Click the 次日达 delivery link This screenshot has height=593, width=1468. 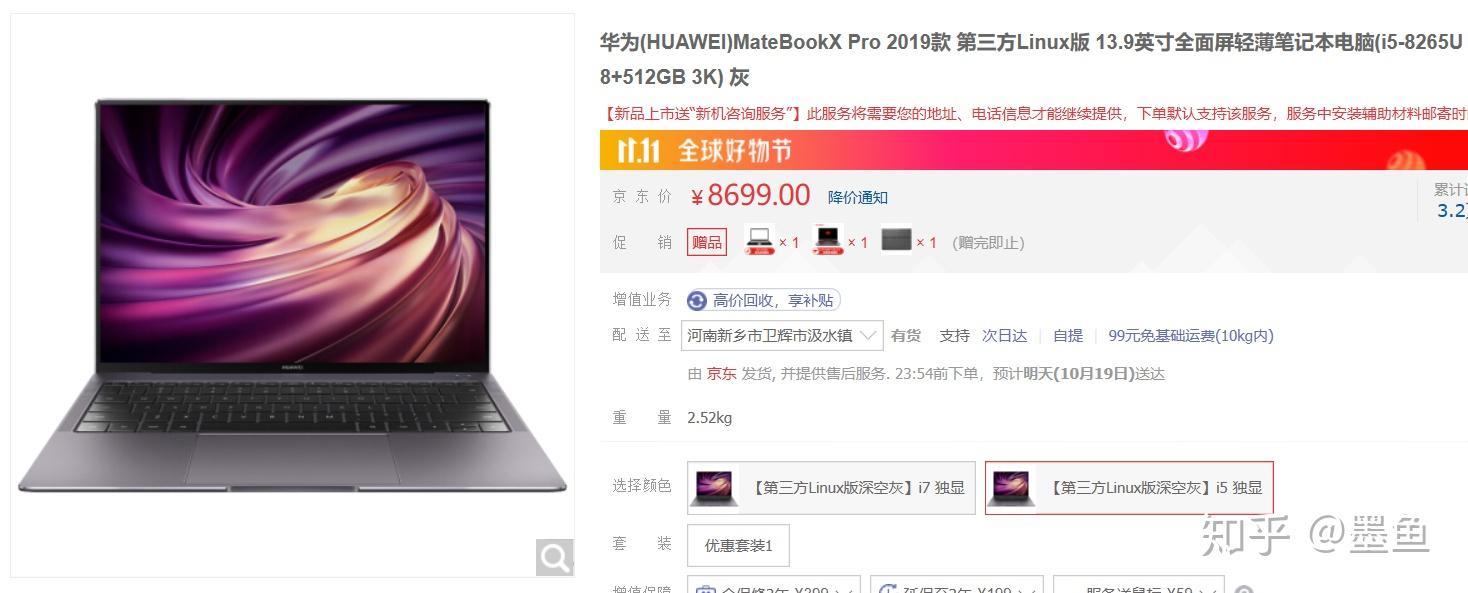click(1004, 336)
